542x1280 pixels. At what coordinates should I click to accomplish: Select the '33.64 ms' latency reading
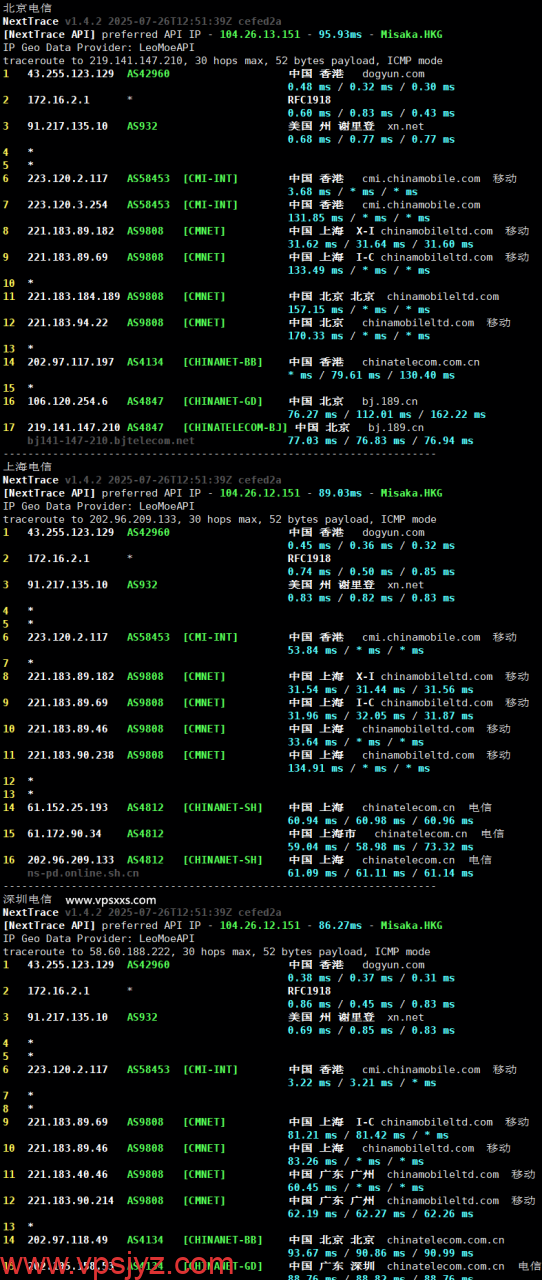pos(310,742)
